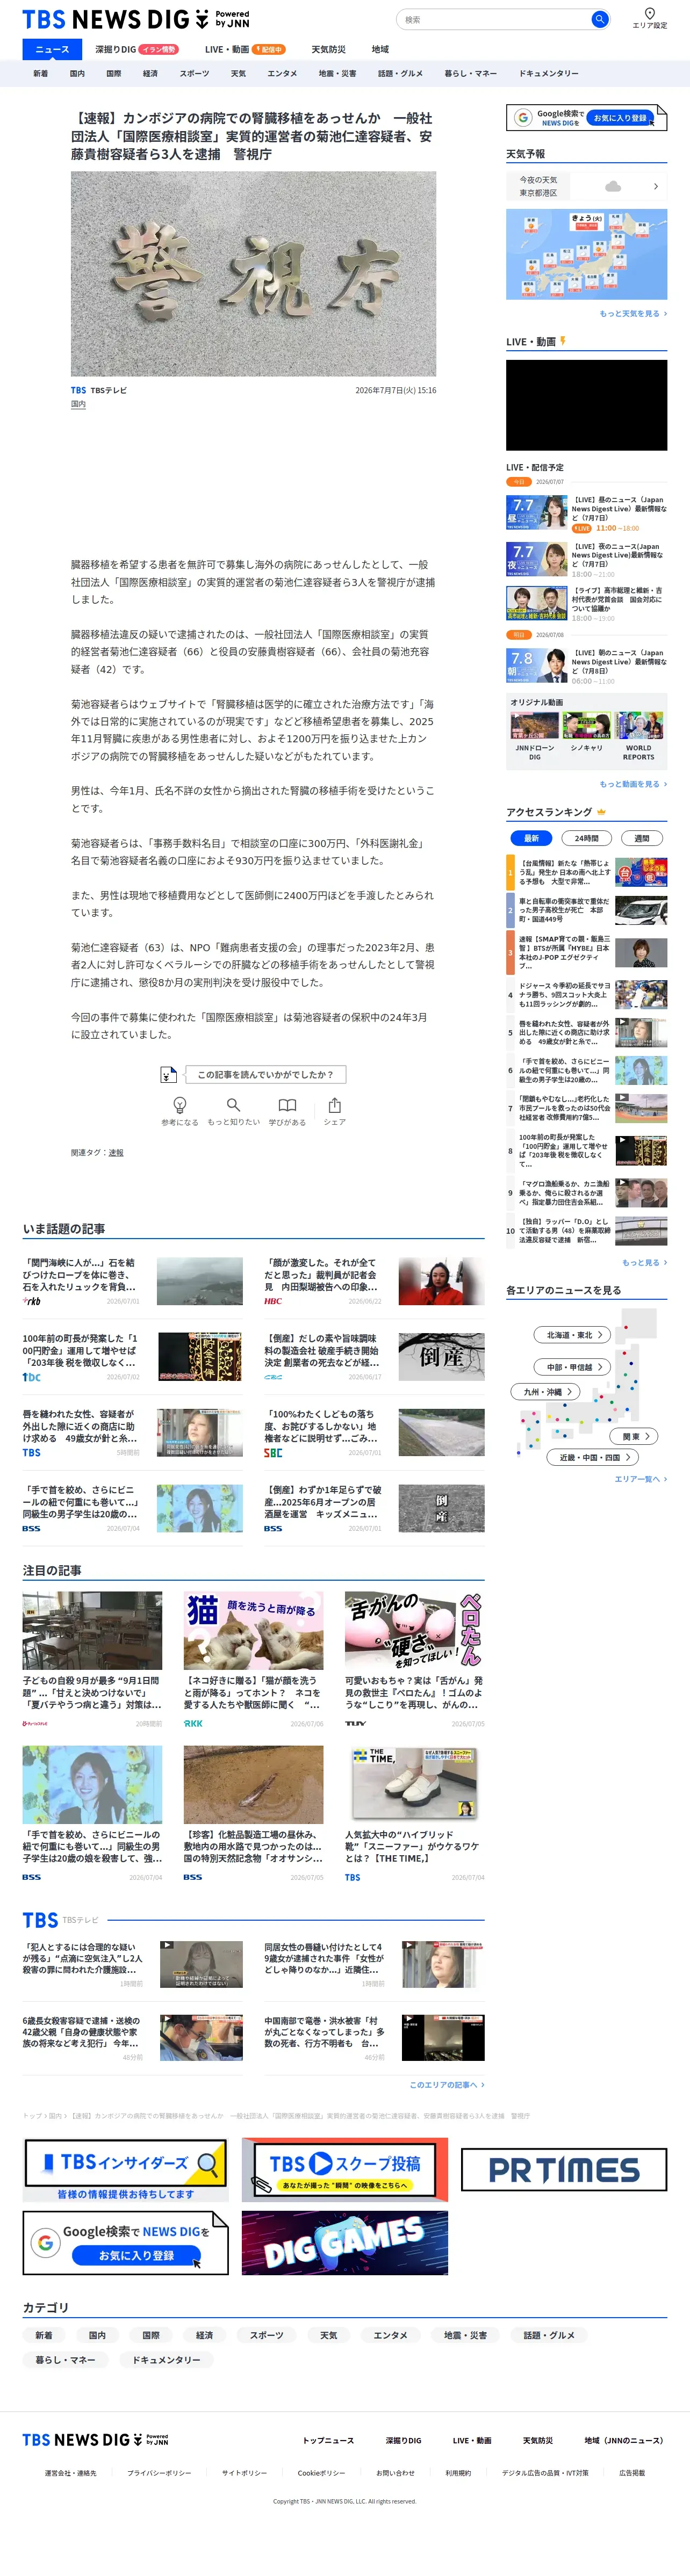Open the WORLD REPORTS original video
690x2576 pixels.
pyautogui.click(x=639, y=738)
